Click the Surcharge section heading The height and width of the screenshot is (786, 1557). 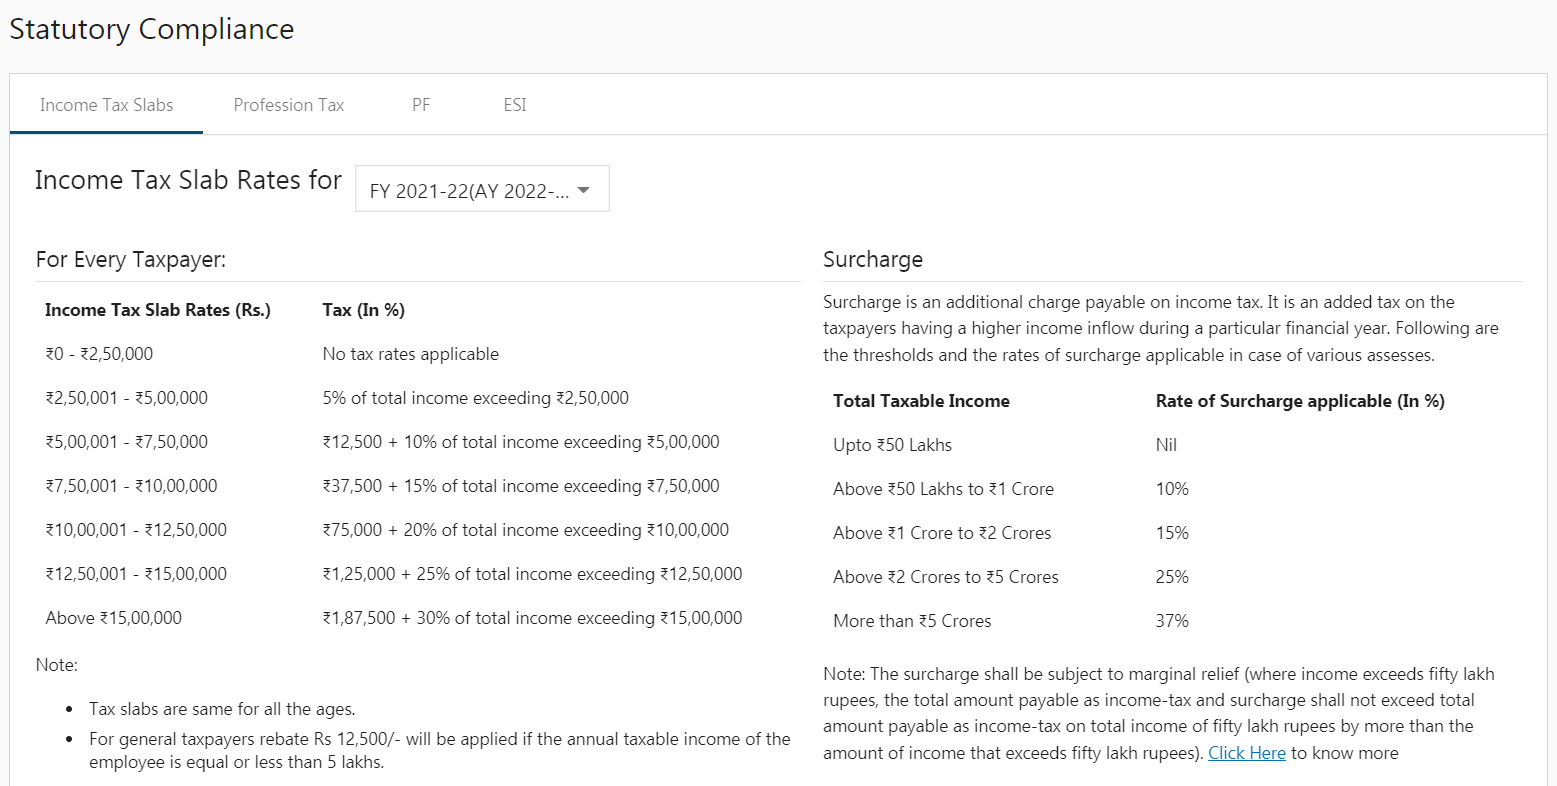click(x=873, y=260)
